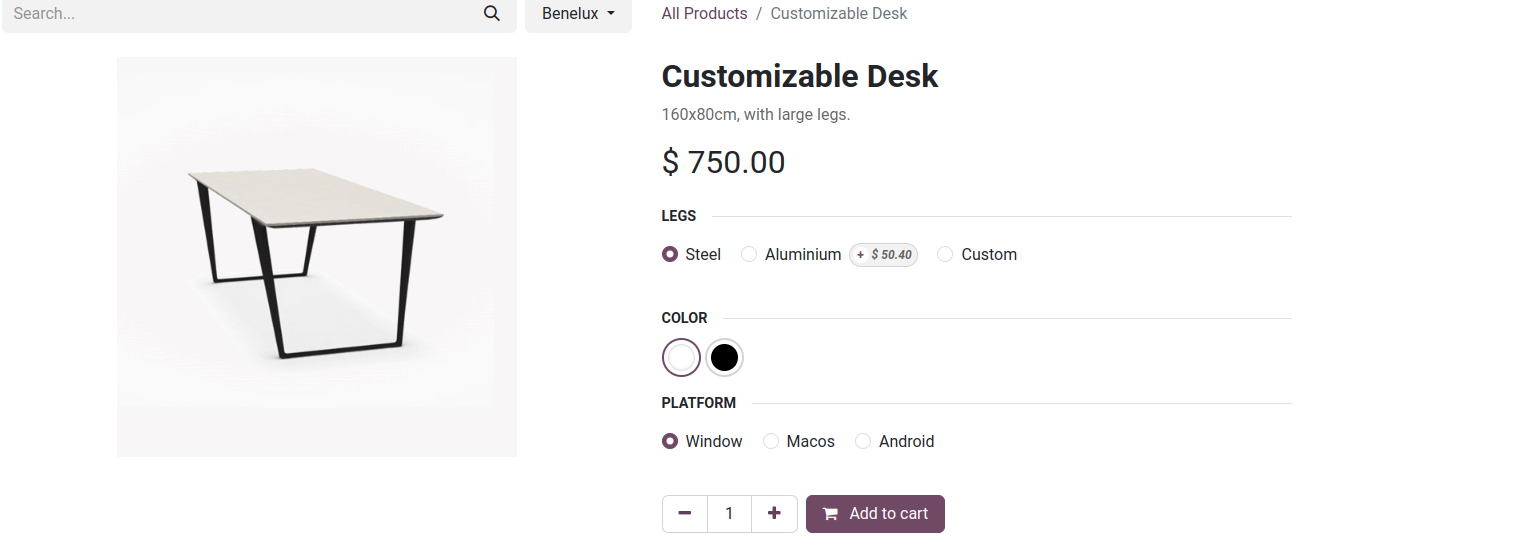Click the Add to cart button
Viewport: 1529px width, 552px height.
pos(875,514)
